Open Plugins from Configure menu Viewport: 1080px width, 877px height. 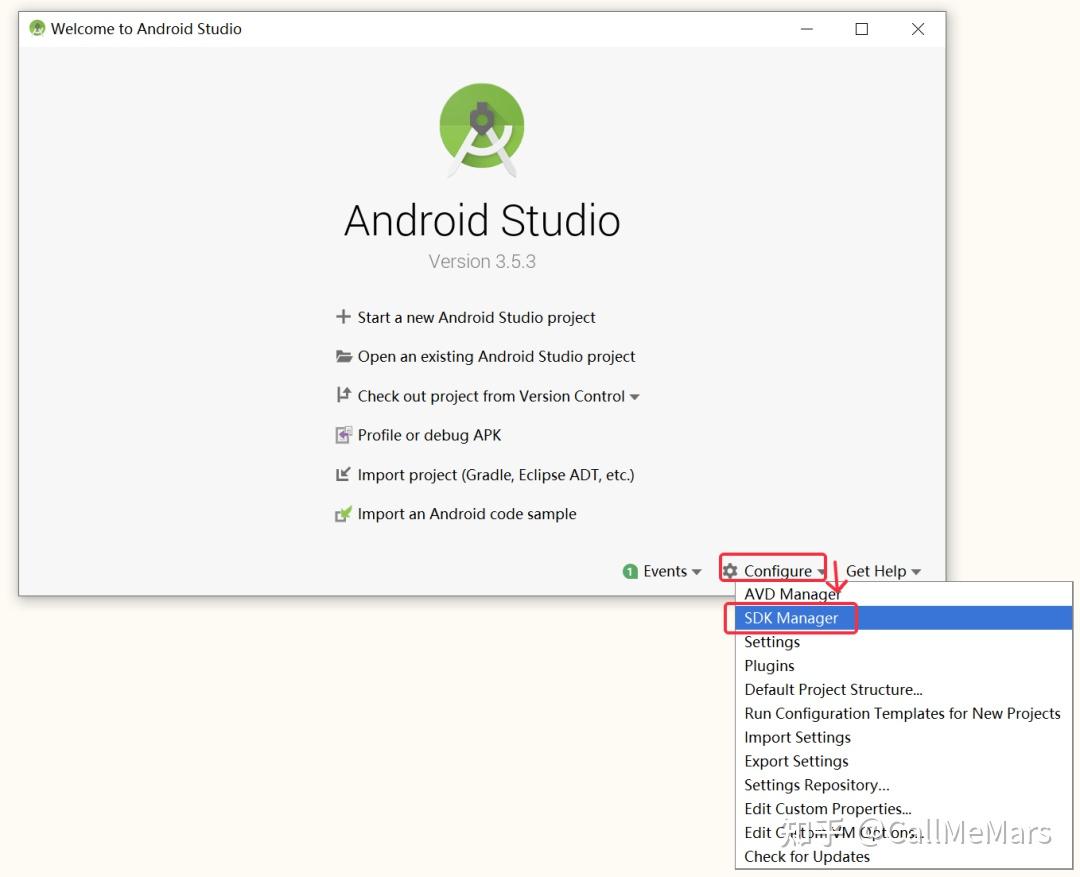[x=904, y=666]
